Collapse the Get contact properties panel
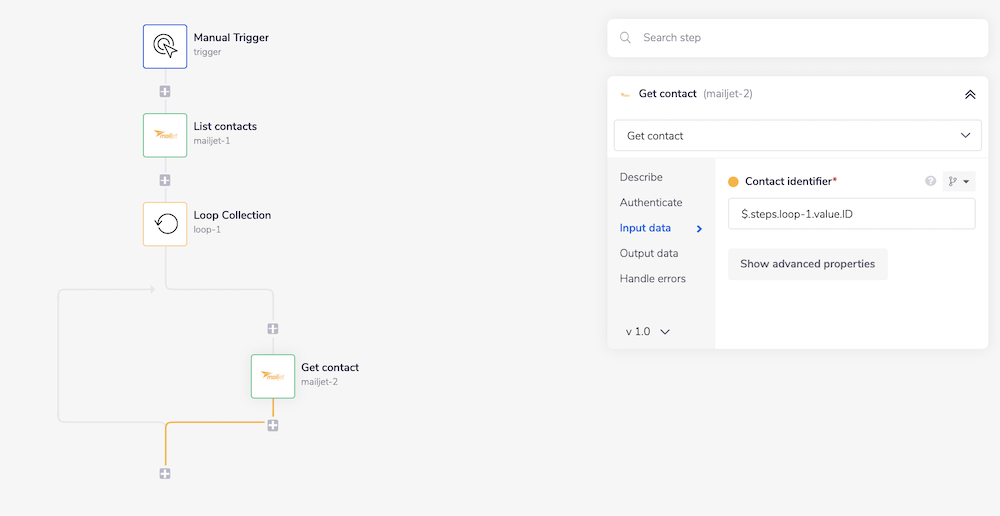Screen dimensions: 1000x516 969,94
